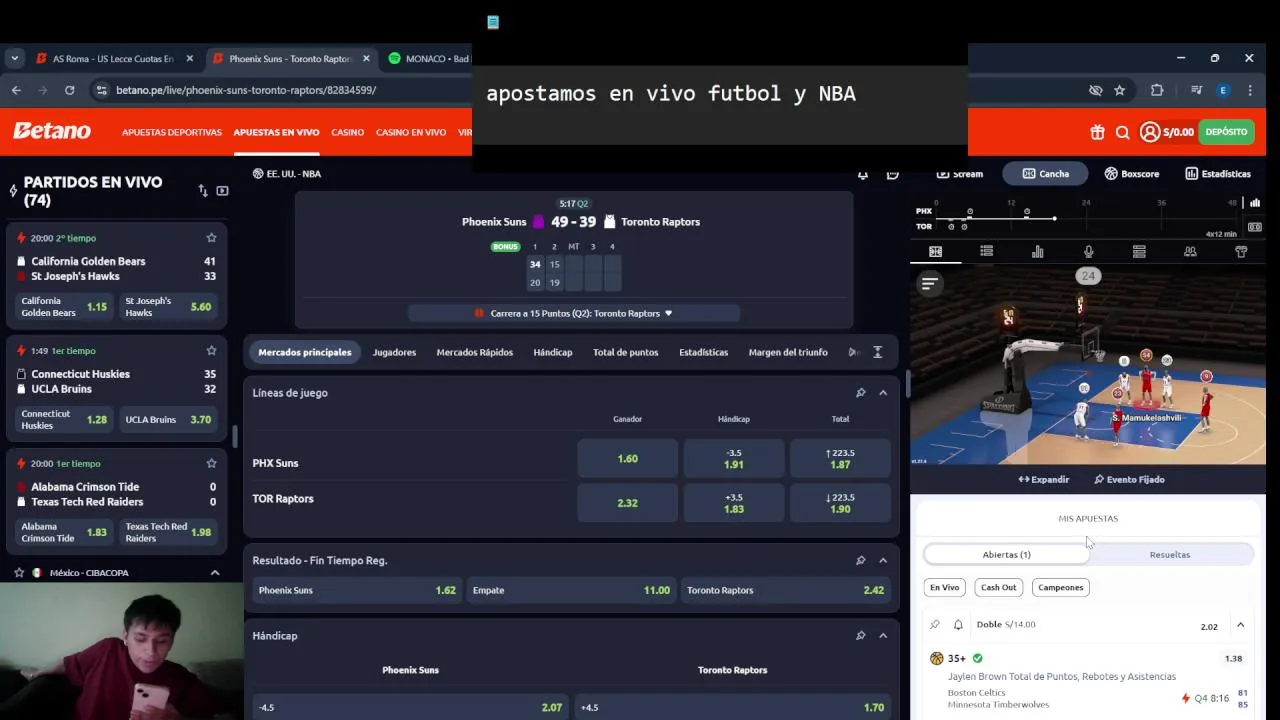Filter bets by En Vivo
This screenshot has height=720, width=1280.
click(x=944, y=588)
